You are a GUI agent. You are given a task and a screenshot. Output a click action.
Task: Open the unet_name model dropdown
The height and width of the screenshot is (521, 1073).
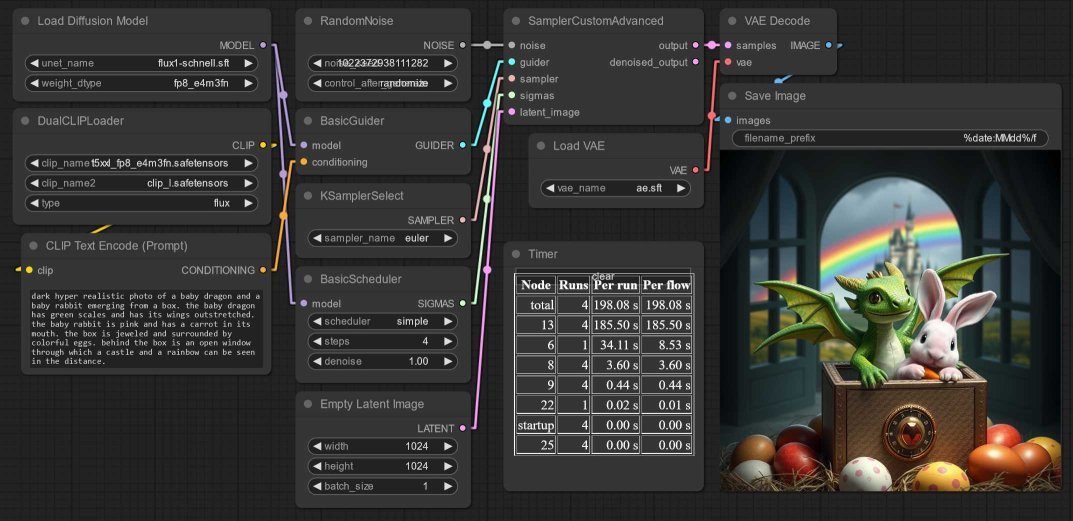[x=141, y=63]
